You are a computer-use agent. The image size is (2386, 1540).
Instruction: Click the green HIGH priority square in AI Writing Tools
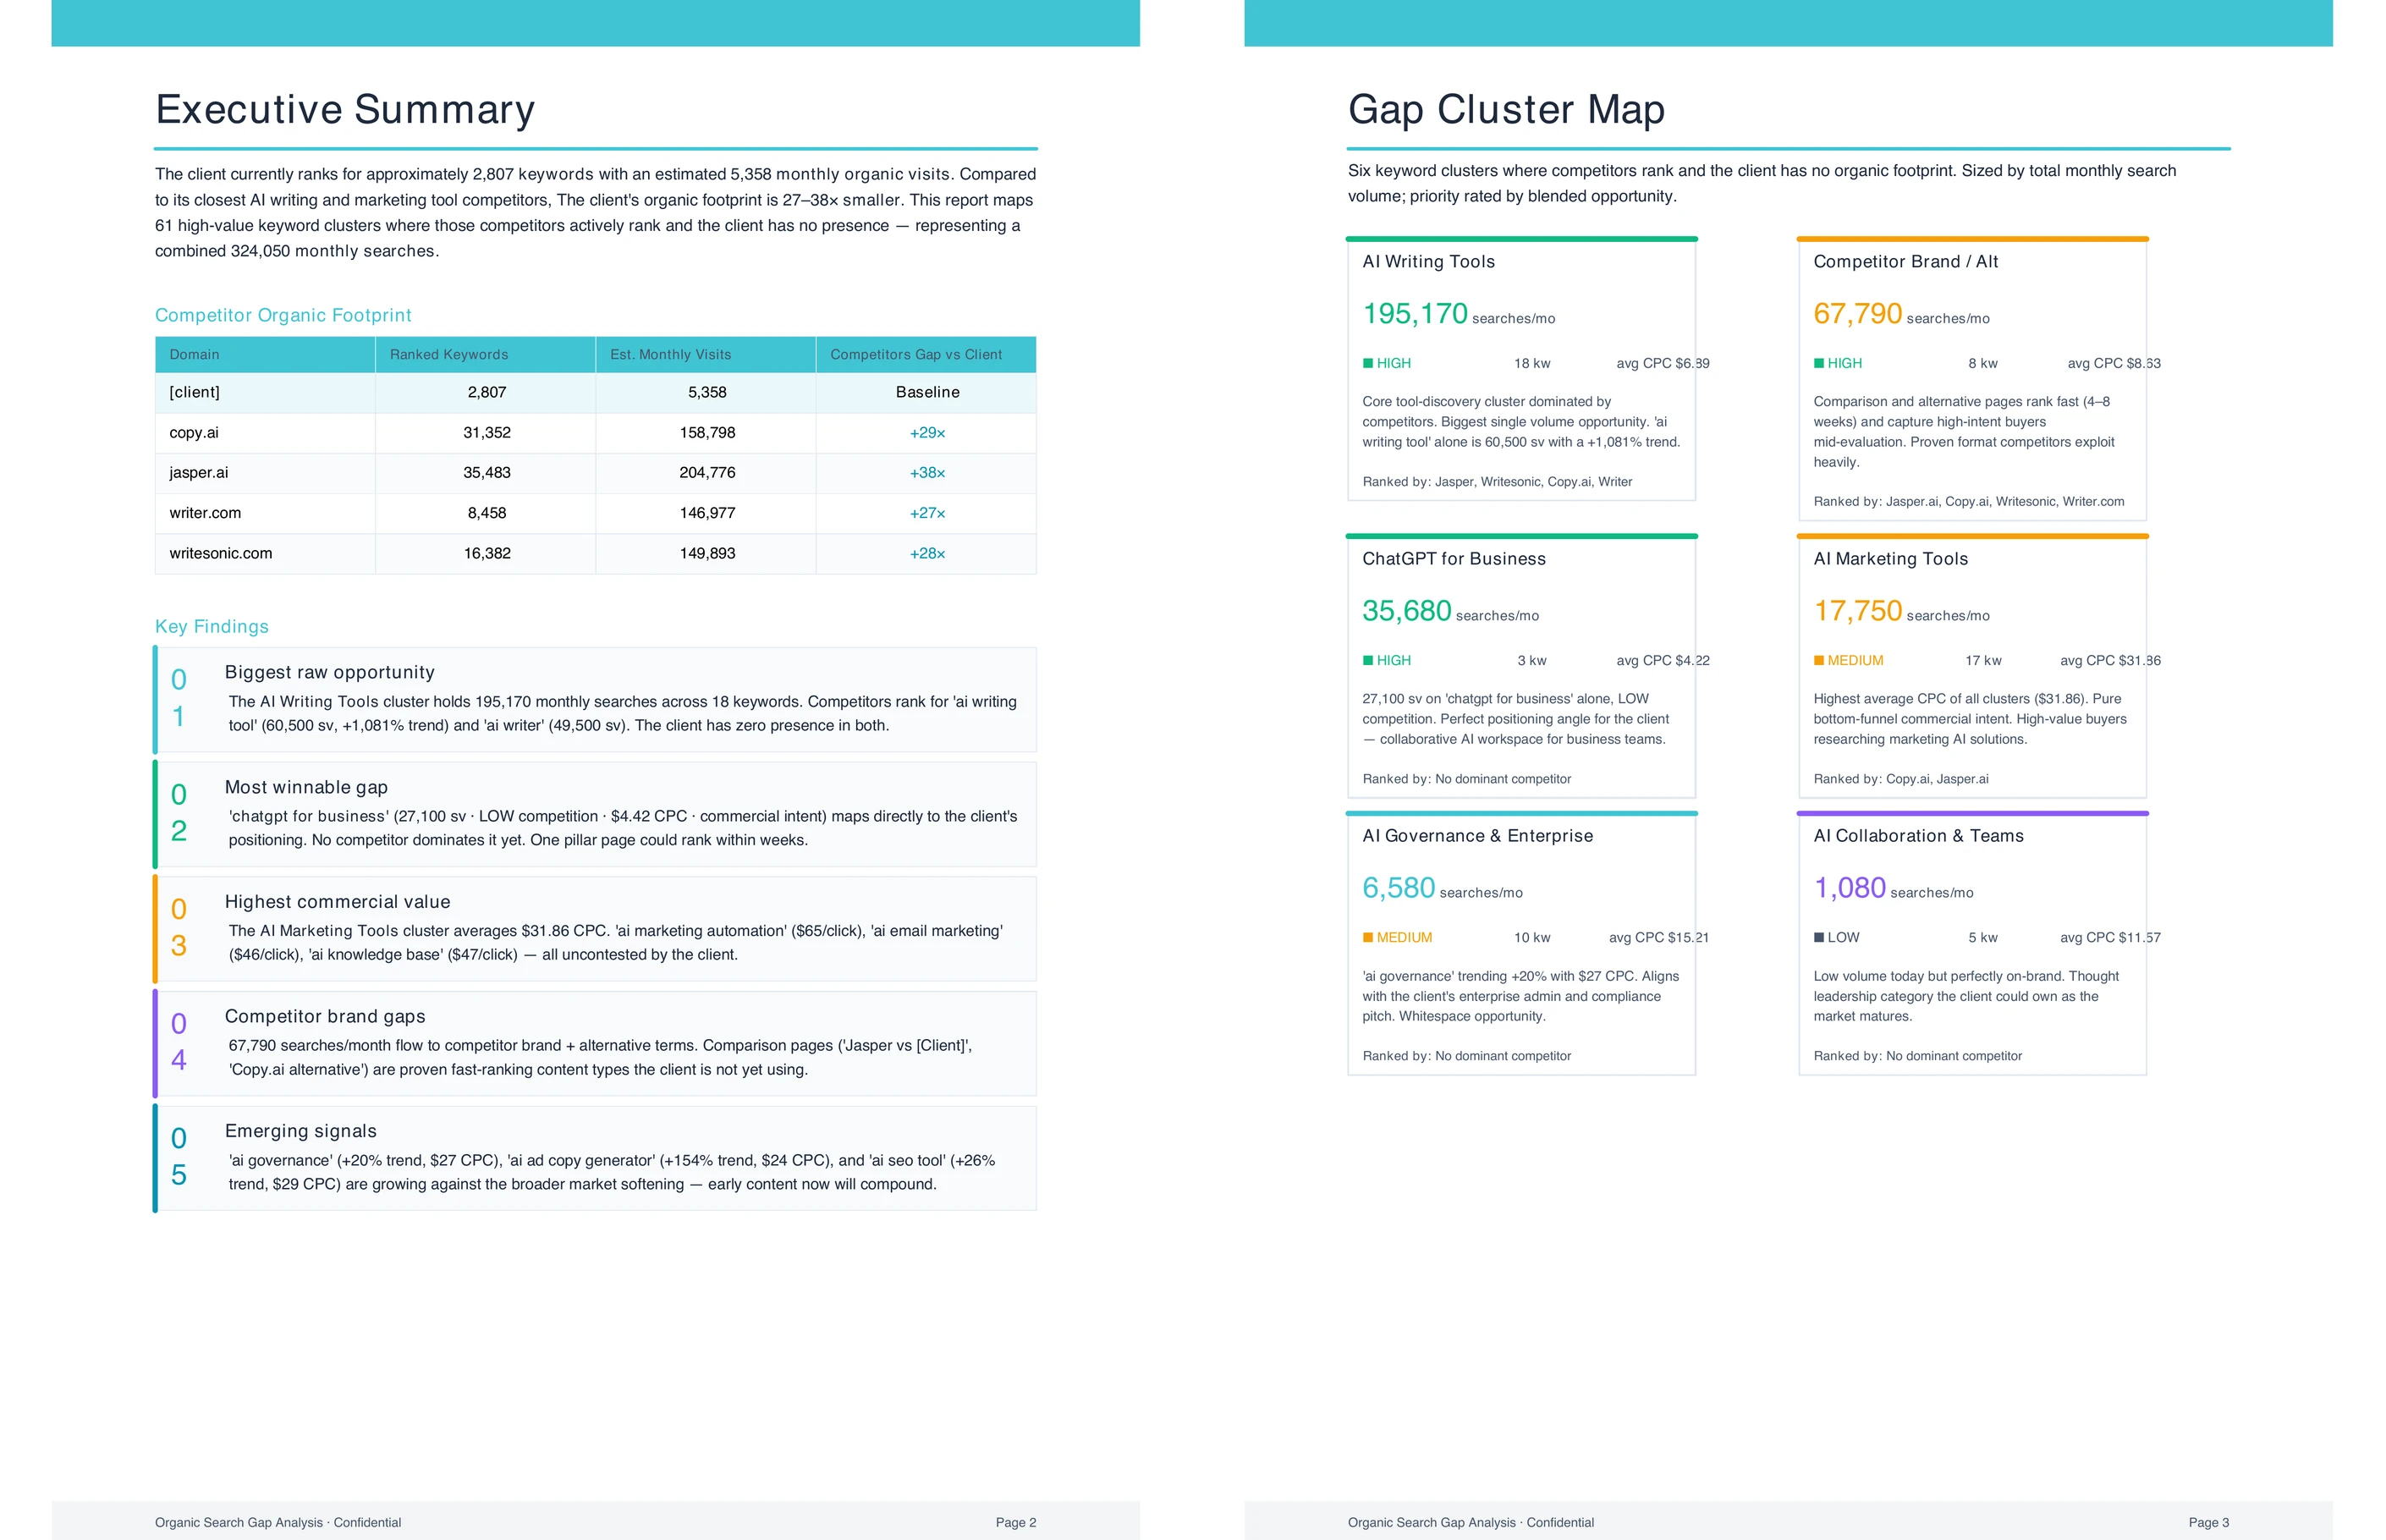1367,363
